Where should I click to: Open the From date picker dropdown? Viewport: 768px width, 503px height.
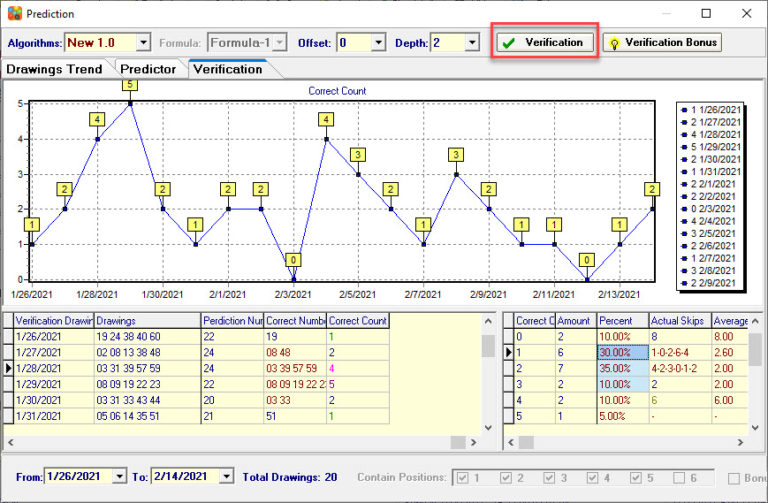(120, 476)
